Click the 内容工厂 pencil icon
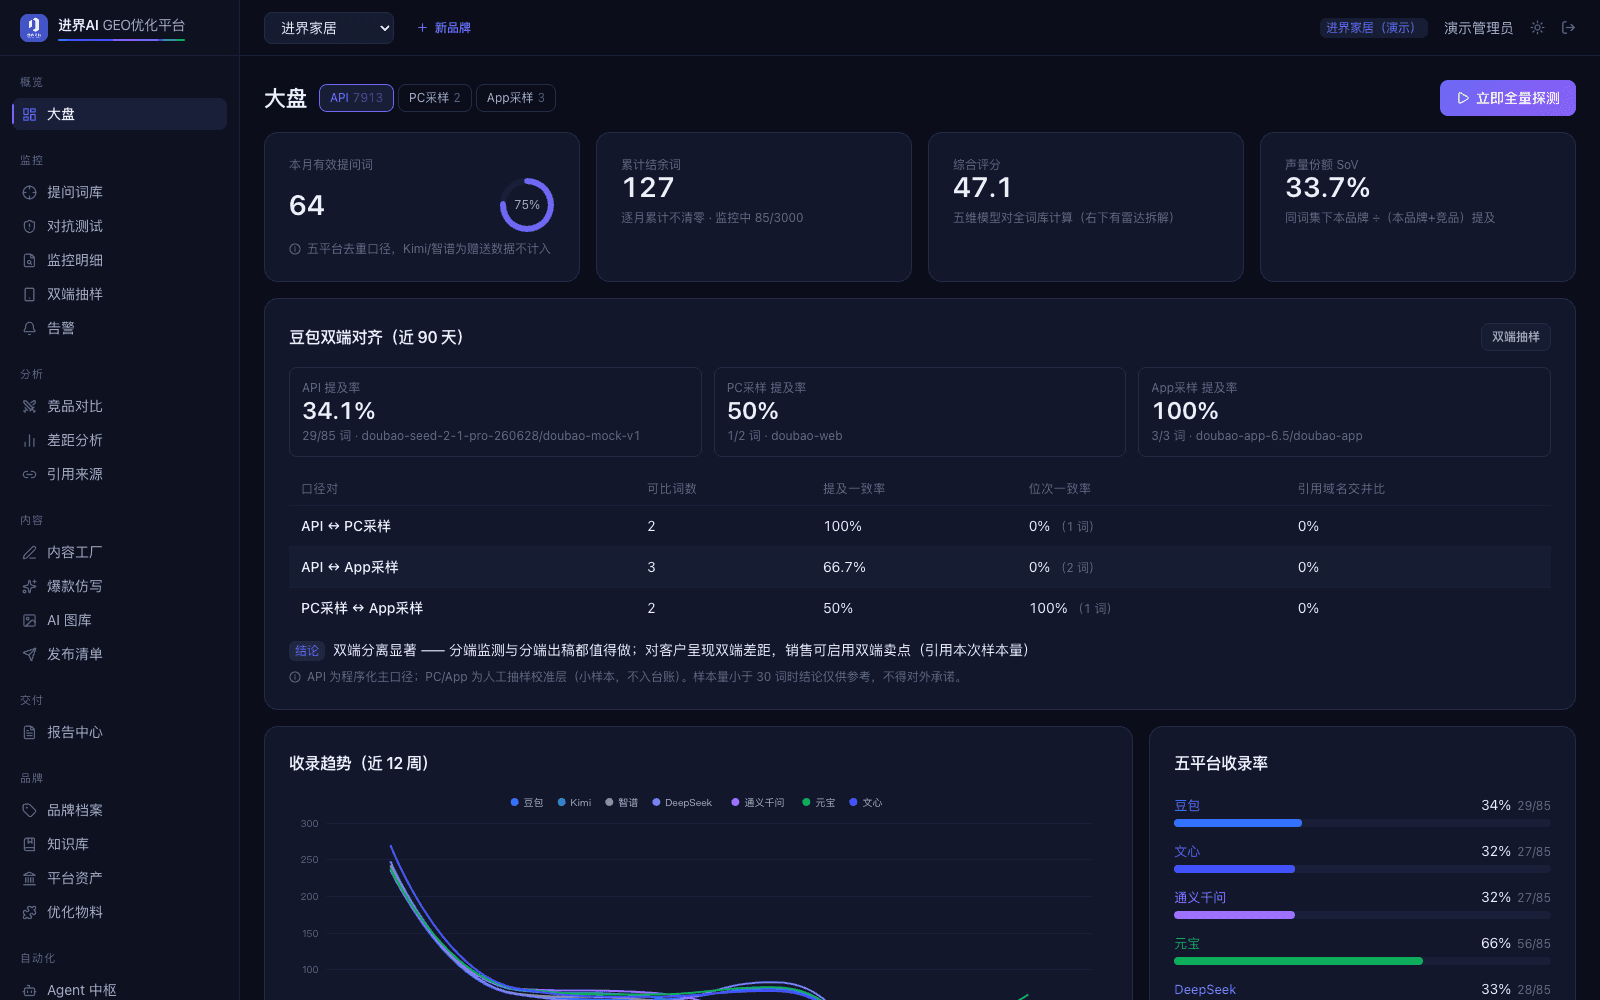 (x=30, y=552)
